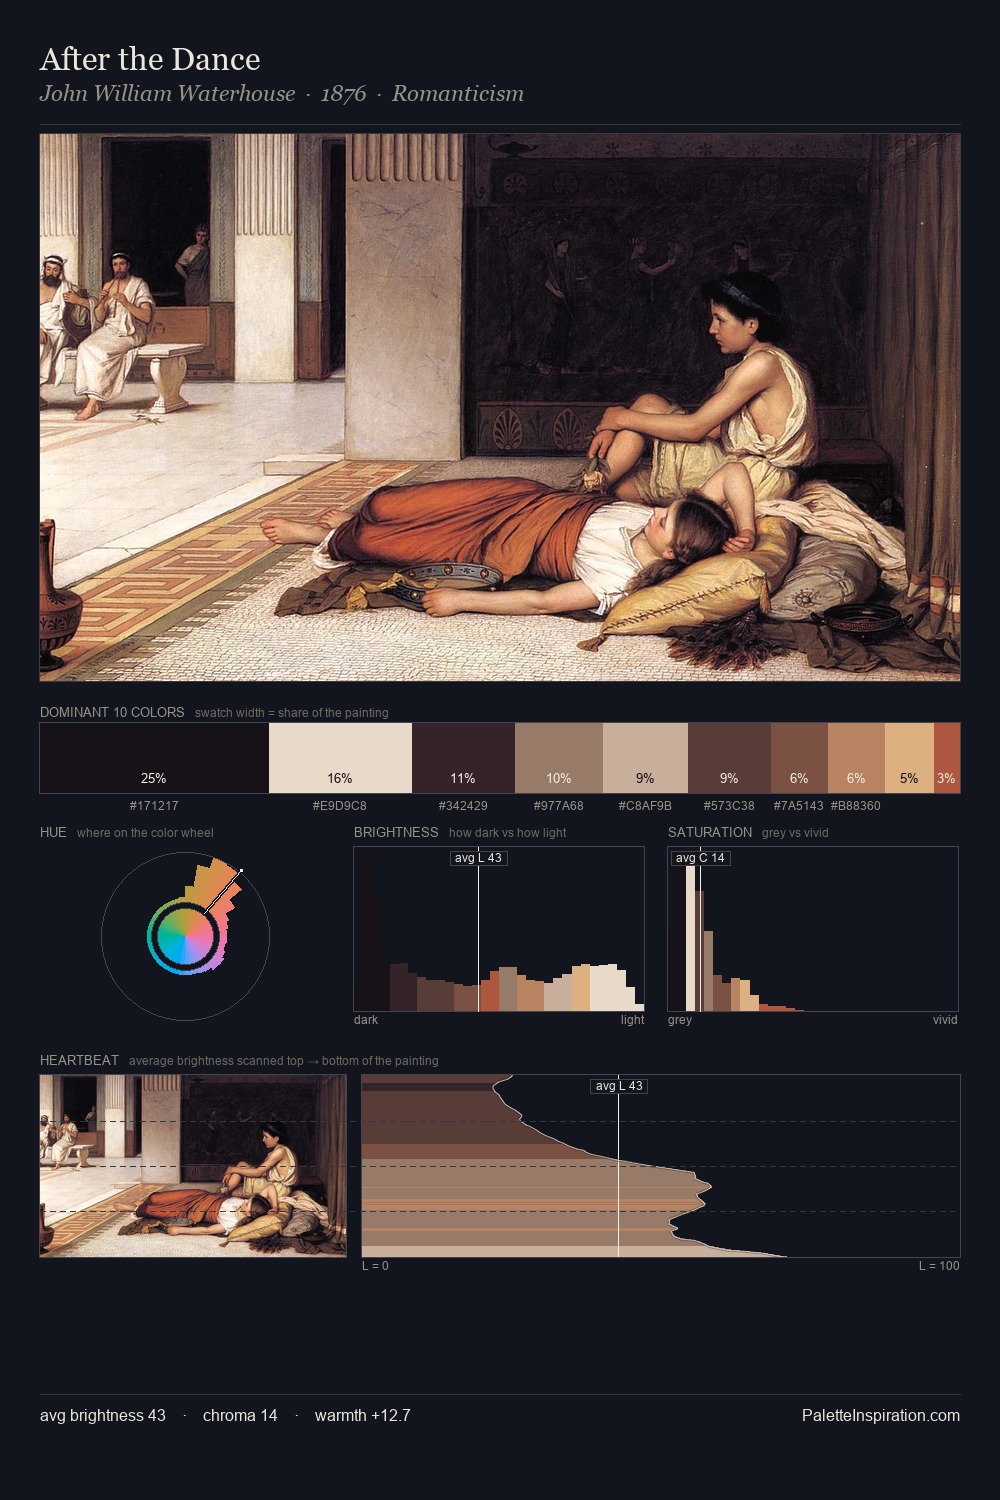The image size is (1000, 1500).
Task: Pick the 11% dark brown swatch
Action: (463, 758)
